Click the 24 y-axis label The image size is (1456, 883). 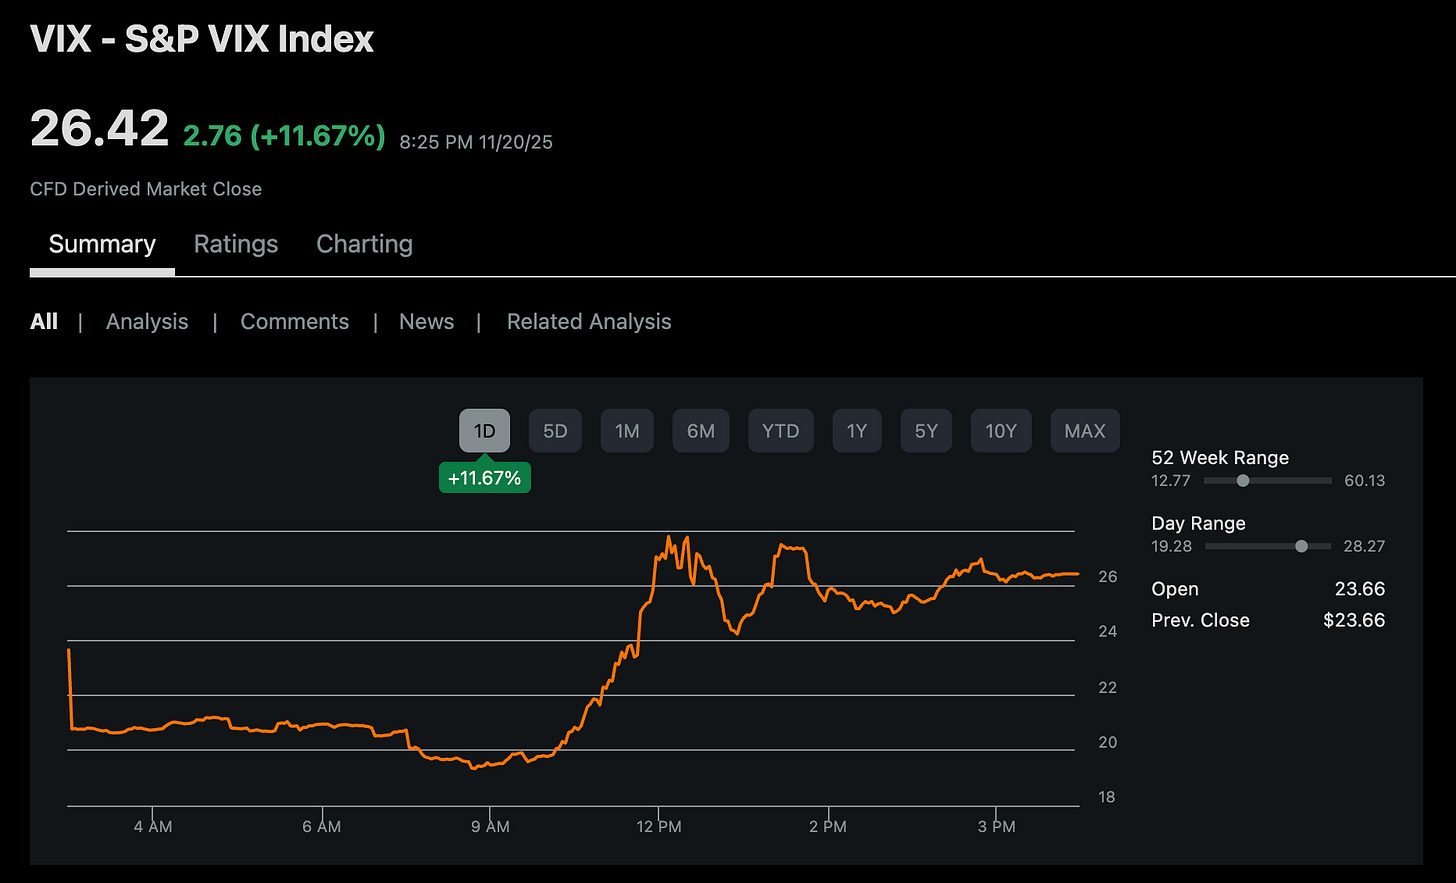(x=1108, y=632)
